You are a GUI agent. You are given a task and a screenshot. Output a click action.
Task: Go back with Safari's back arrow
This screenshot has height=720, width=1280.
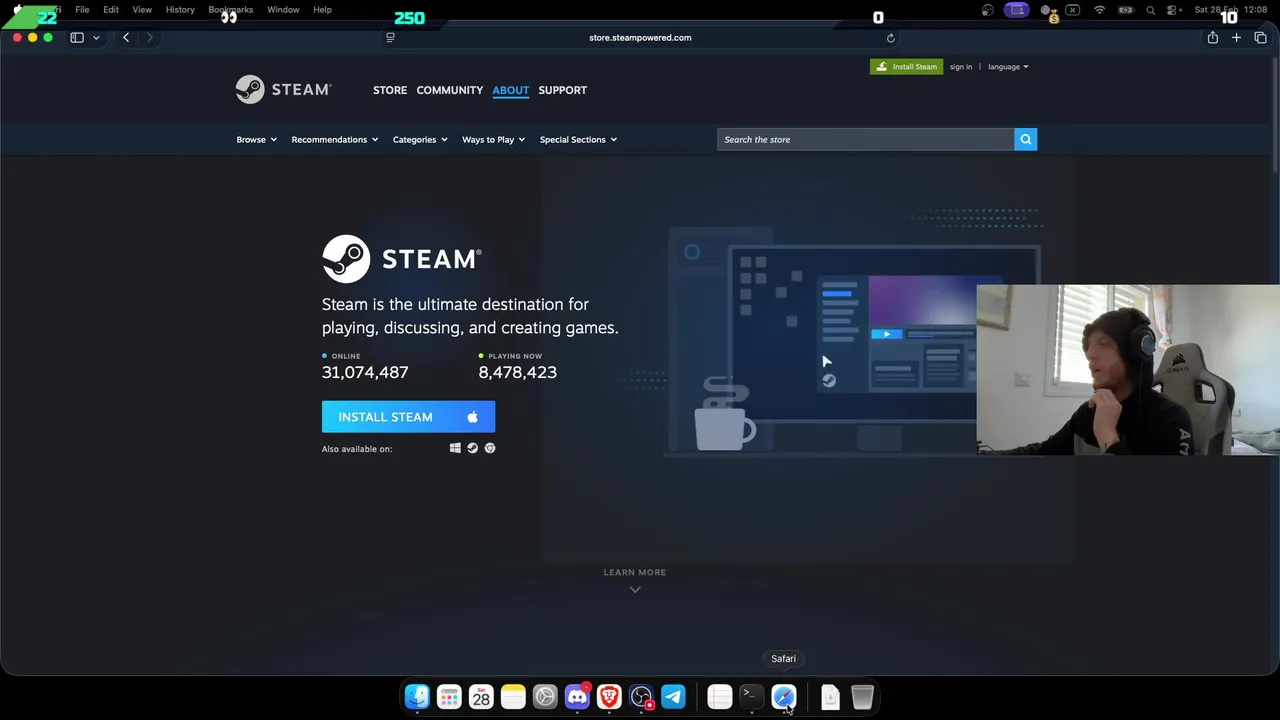click(x=126, y=38)
